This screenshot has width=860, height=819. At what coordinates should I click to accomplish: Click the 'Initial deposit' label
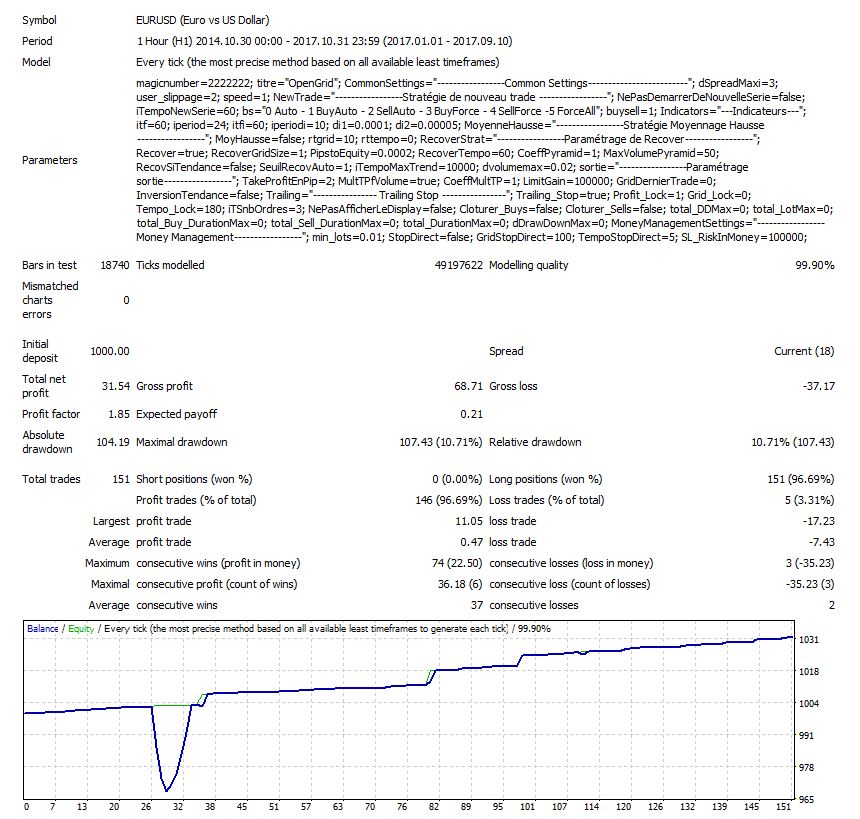click(39, 351)
